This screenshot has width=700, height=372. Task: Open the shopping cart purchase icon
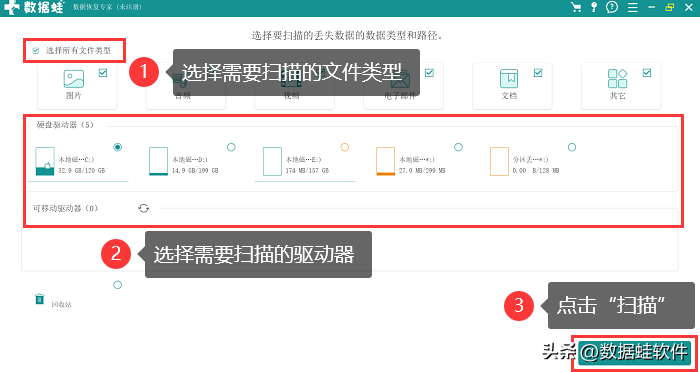tap(576, 8)
